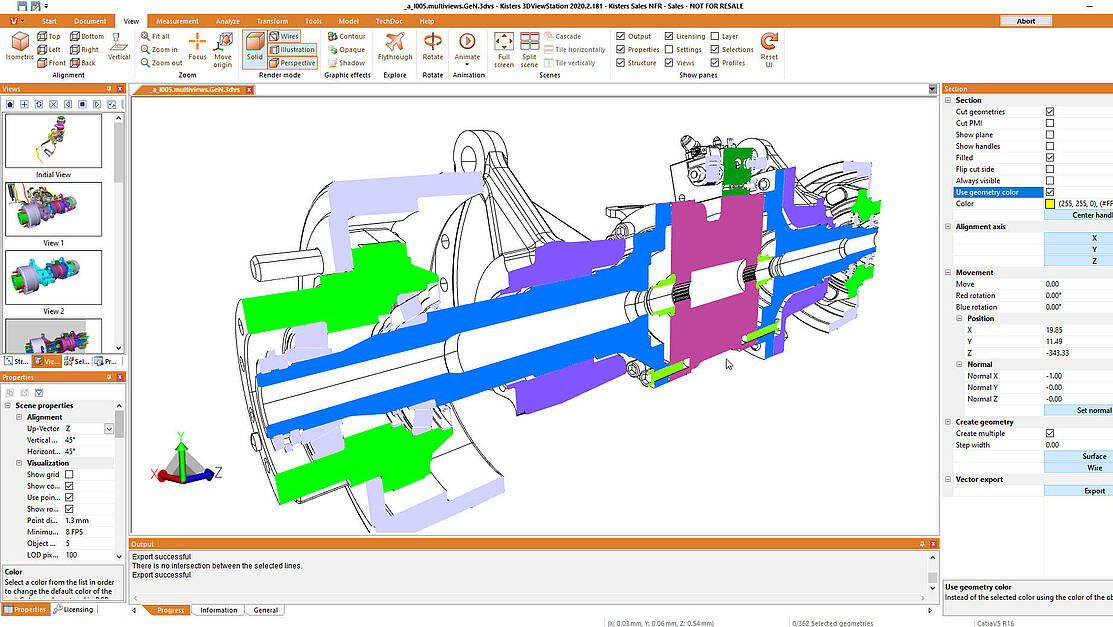The image size is (1113, 627).
Task: Collapse the Visualization group
Action: (x=19, y=463)
